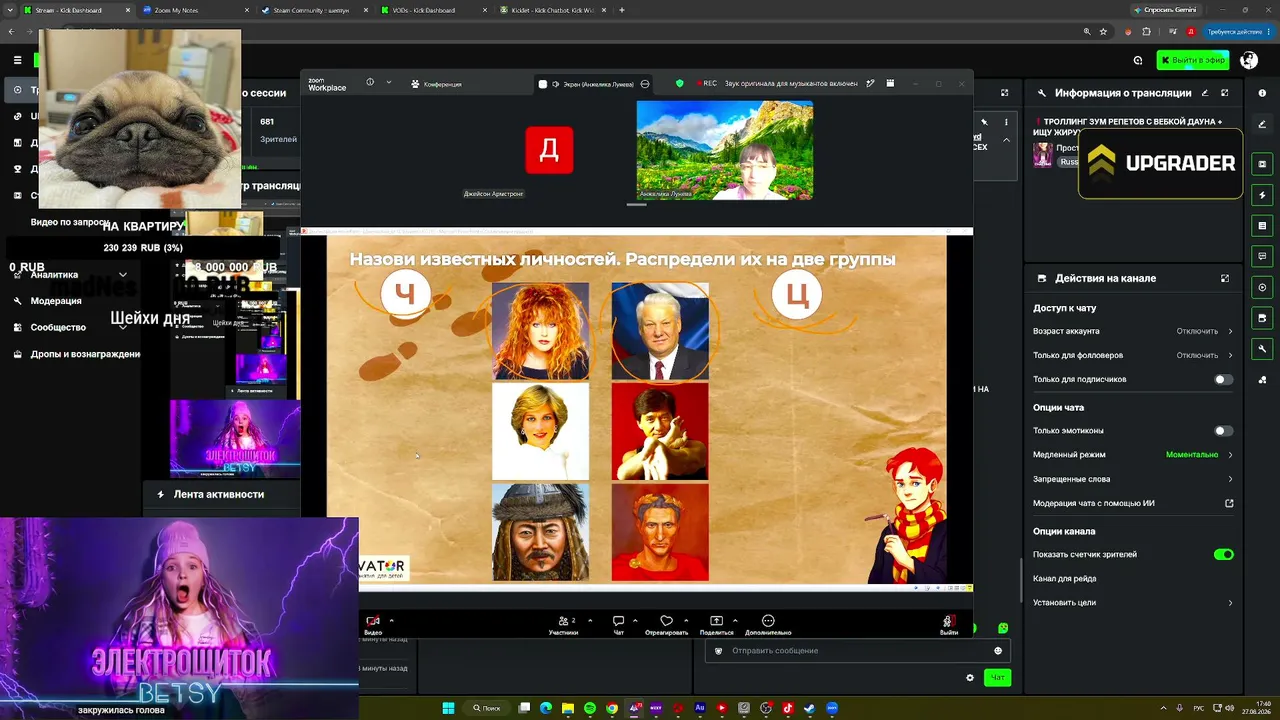
Task: Open Spotify from the taskbar
Action: click(590, 708)
